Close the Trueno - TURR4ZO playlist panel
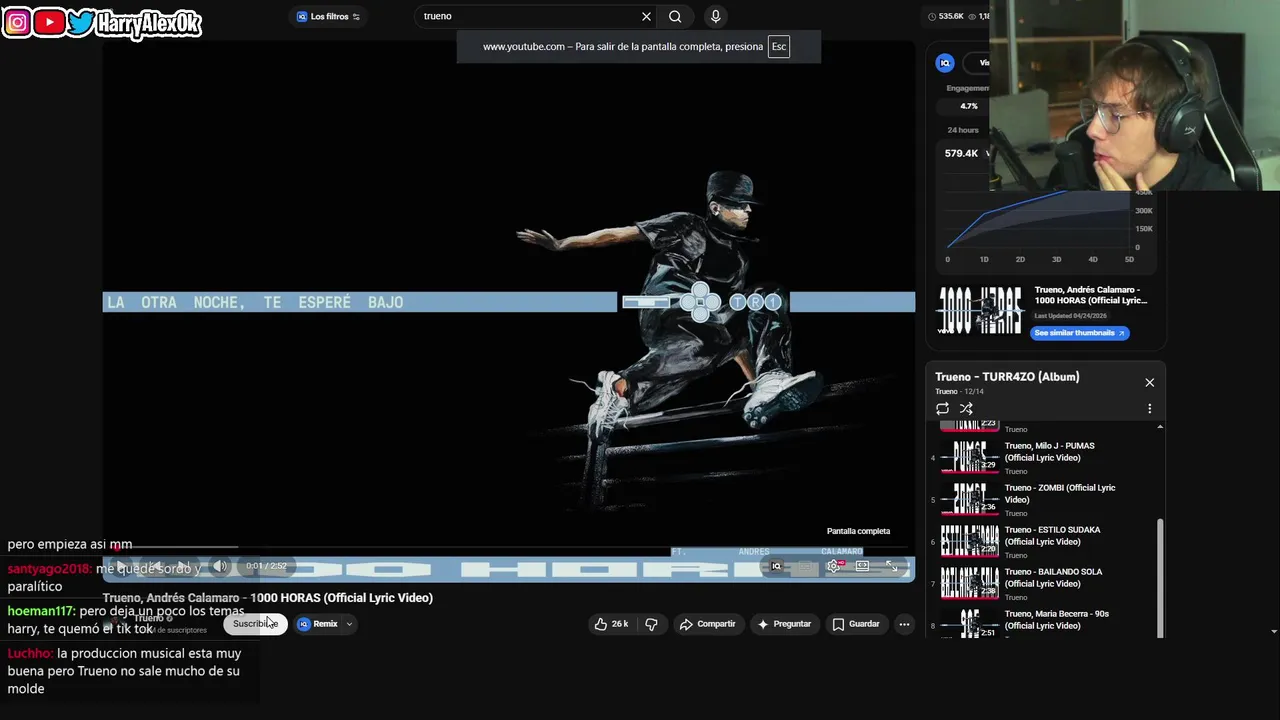The width and height of the screenshot is (1280, 720). coord(1149,383)
